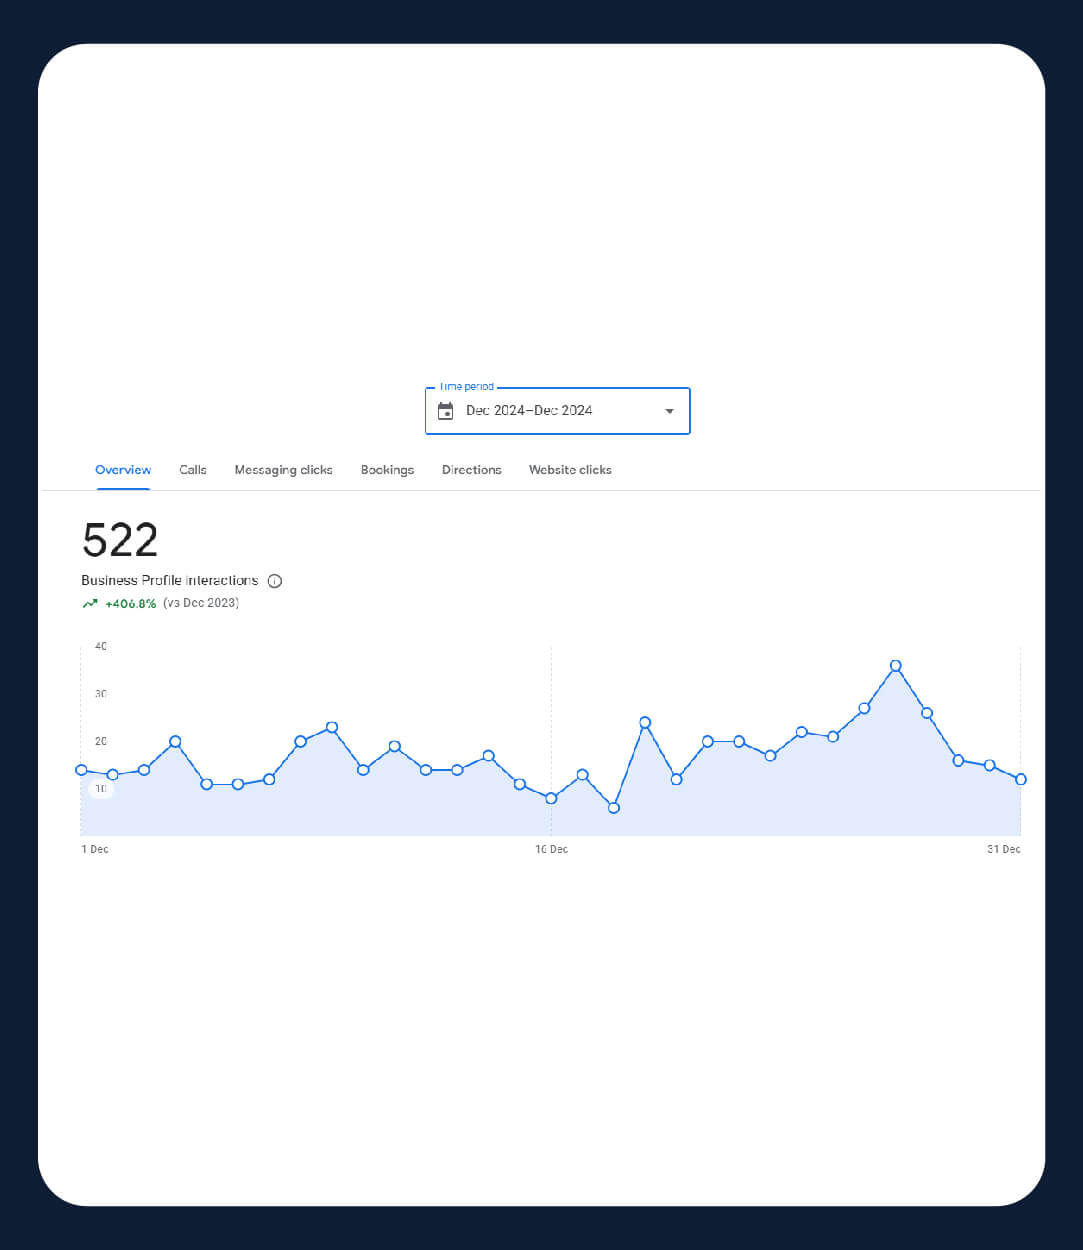Click the 20 y-axis label

[x=101, y=741]
